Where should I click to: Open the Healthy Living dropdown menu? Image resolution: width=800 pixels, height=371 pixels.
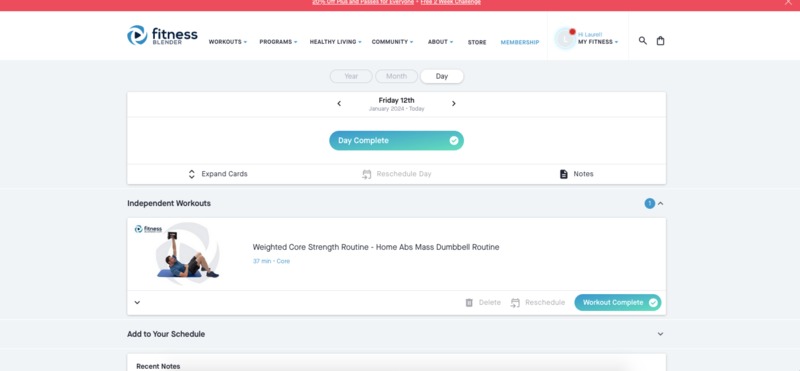pos(335,42)
